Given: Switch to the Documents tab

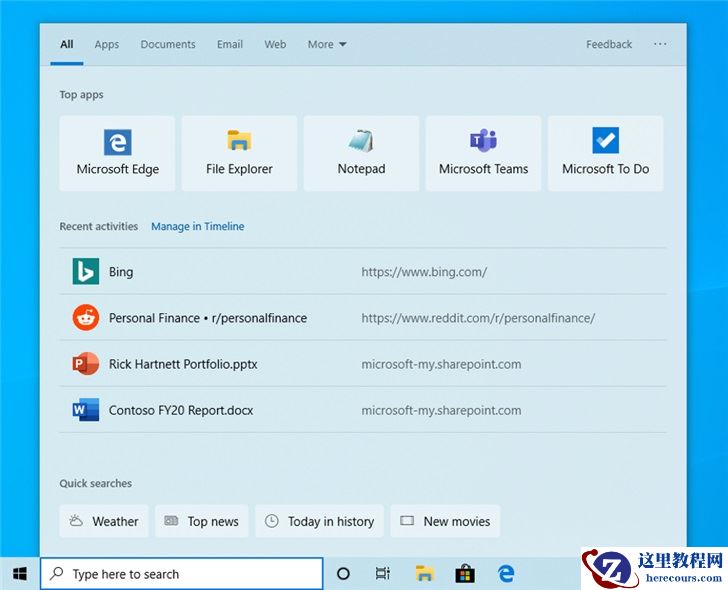Looking at the screenshot, I should [168, 45].
